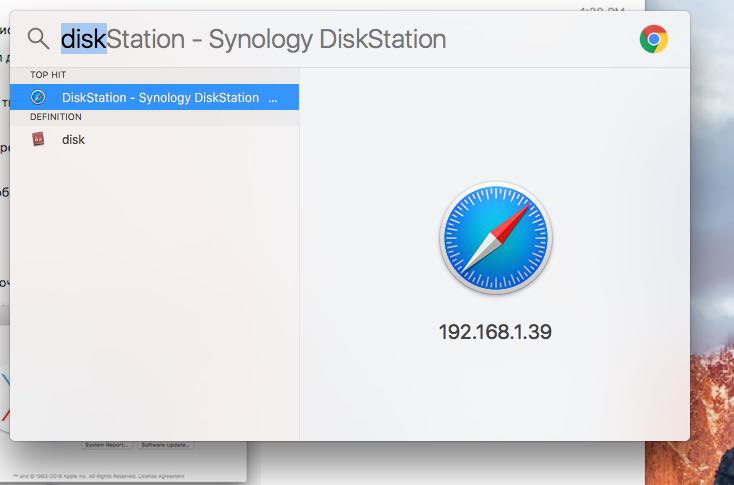Select the disk definition result
The height and width of the screenshot is (485, 734).
click(154, 140)
